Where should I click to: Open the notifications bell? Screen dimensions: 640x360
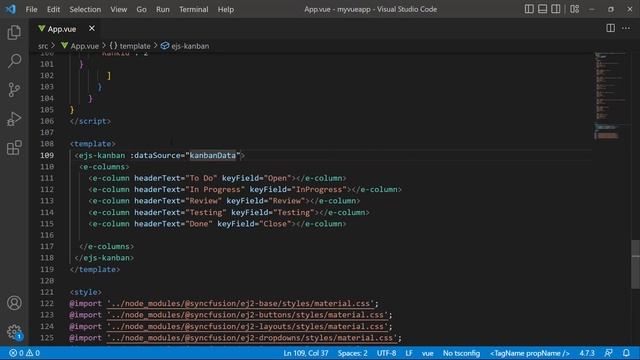[x=626, y=353]
